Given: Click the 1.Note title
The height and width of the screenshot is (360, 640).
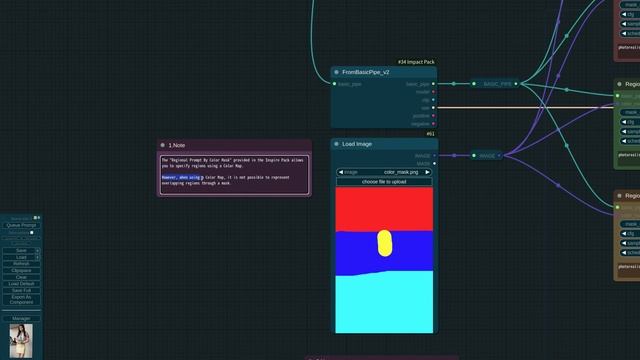Looking at the screenshot, I should [x=177, y=145].
